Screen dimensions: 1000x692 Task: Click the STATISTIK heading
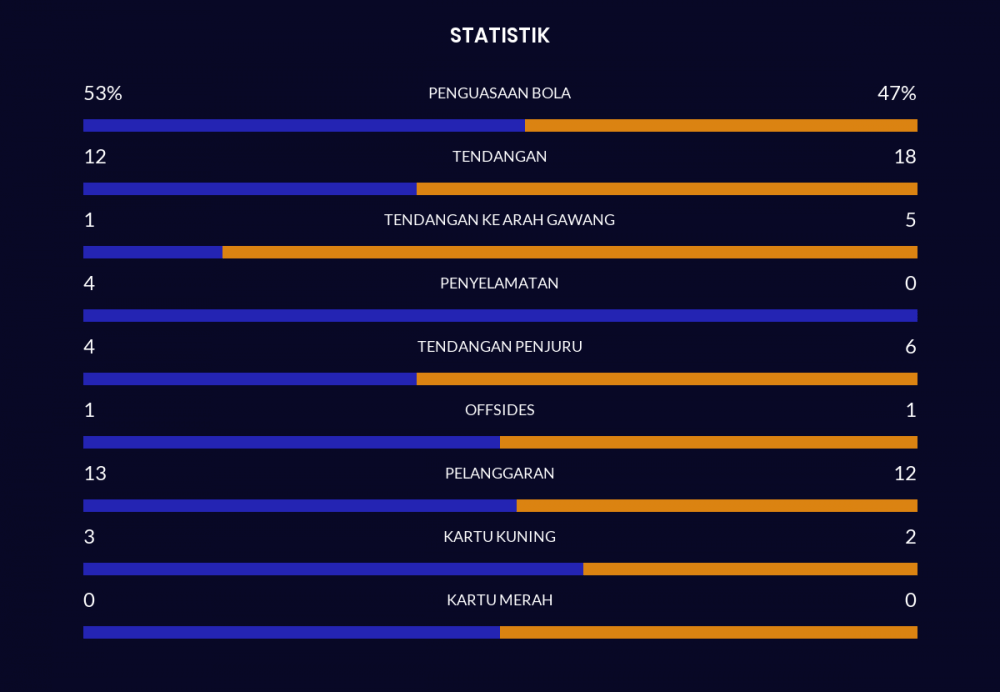(x=499, y=36)
